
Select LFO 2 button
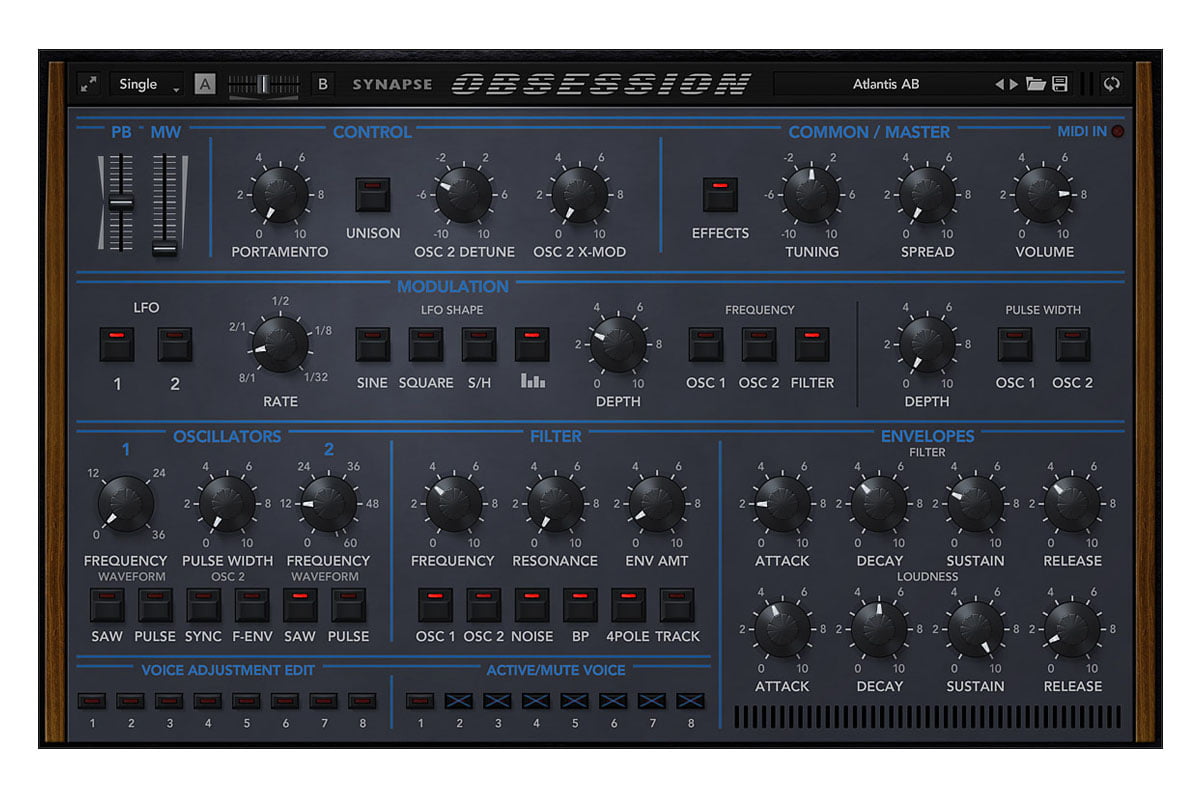[175, 345]
